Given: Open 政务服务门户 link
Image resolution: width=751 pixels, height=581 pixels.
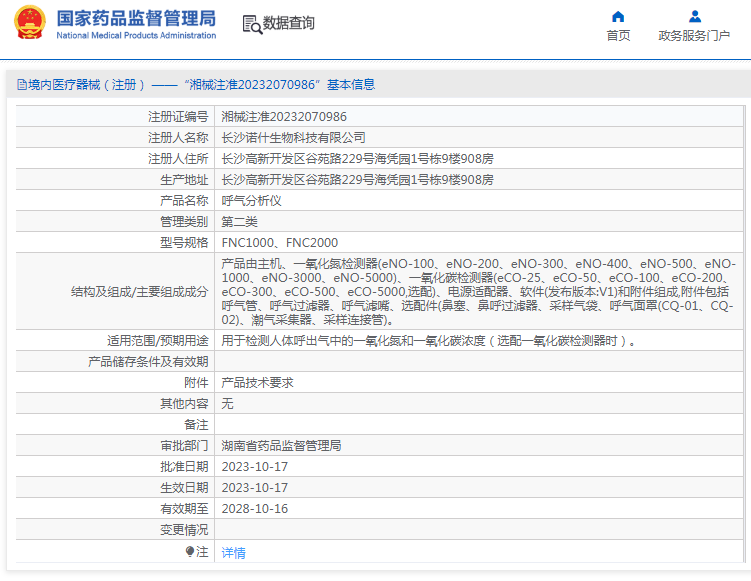Looking at the screenshot, I should point(694,35).
